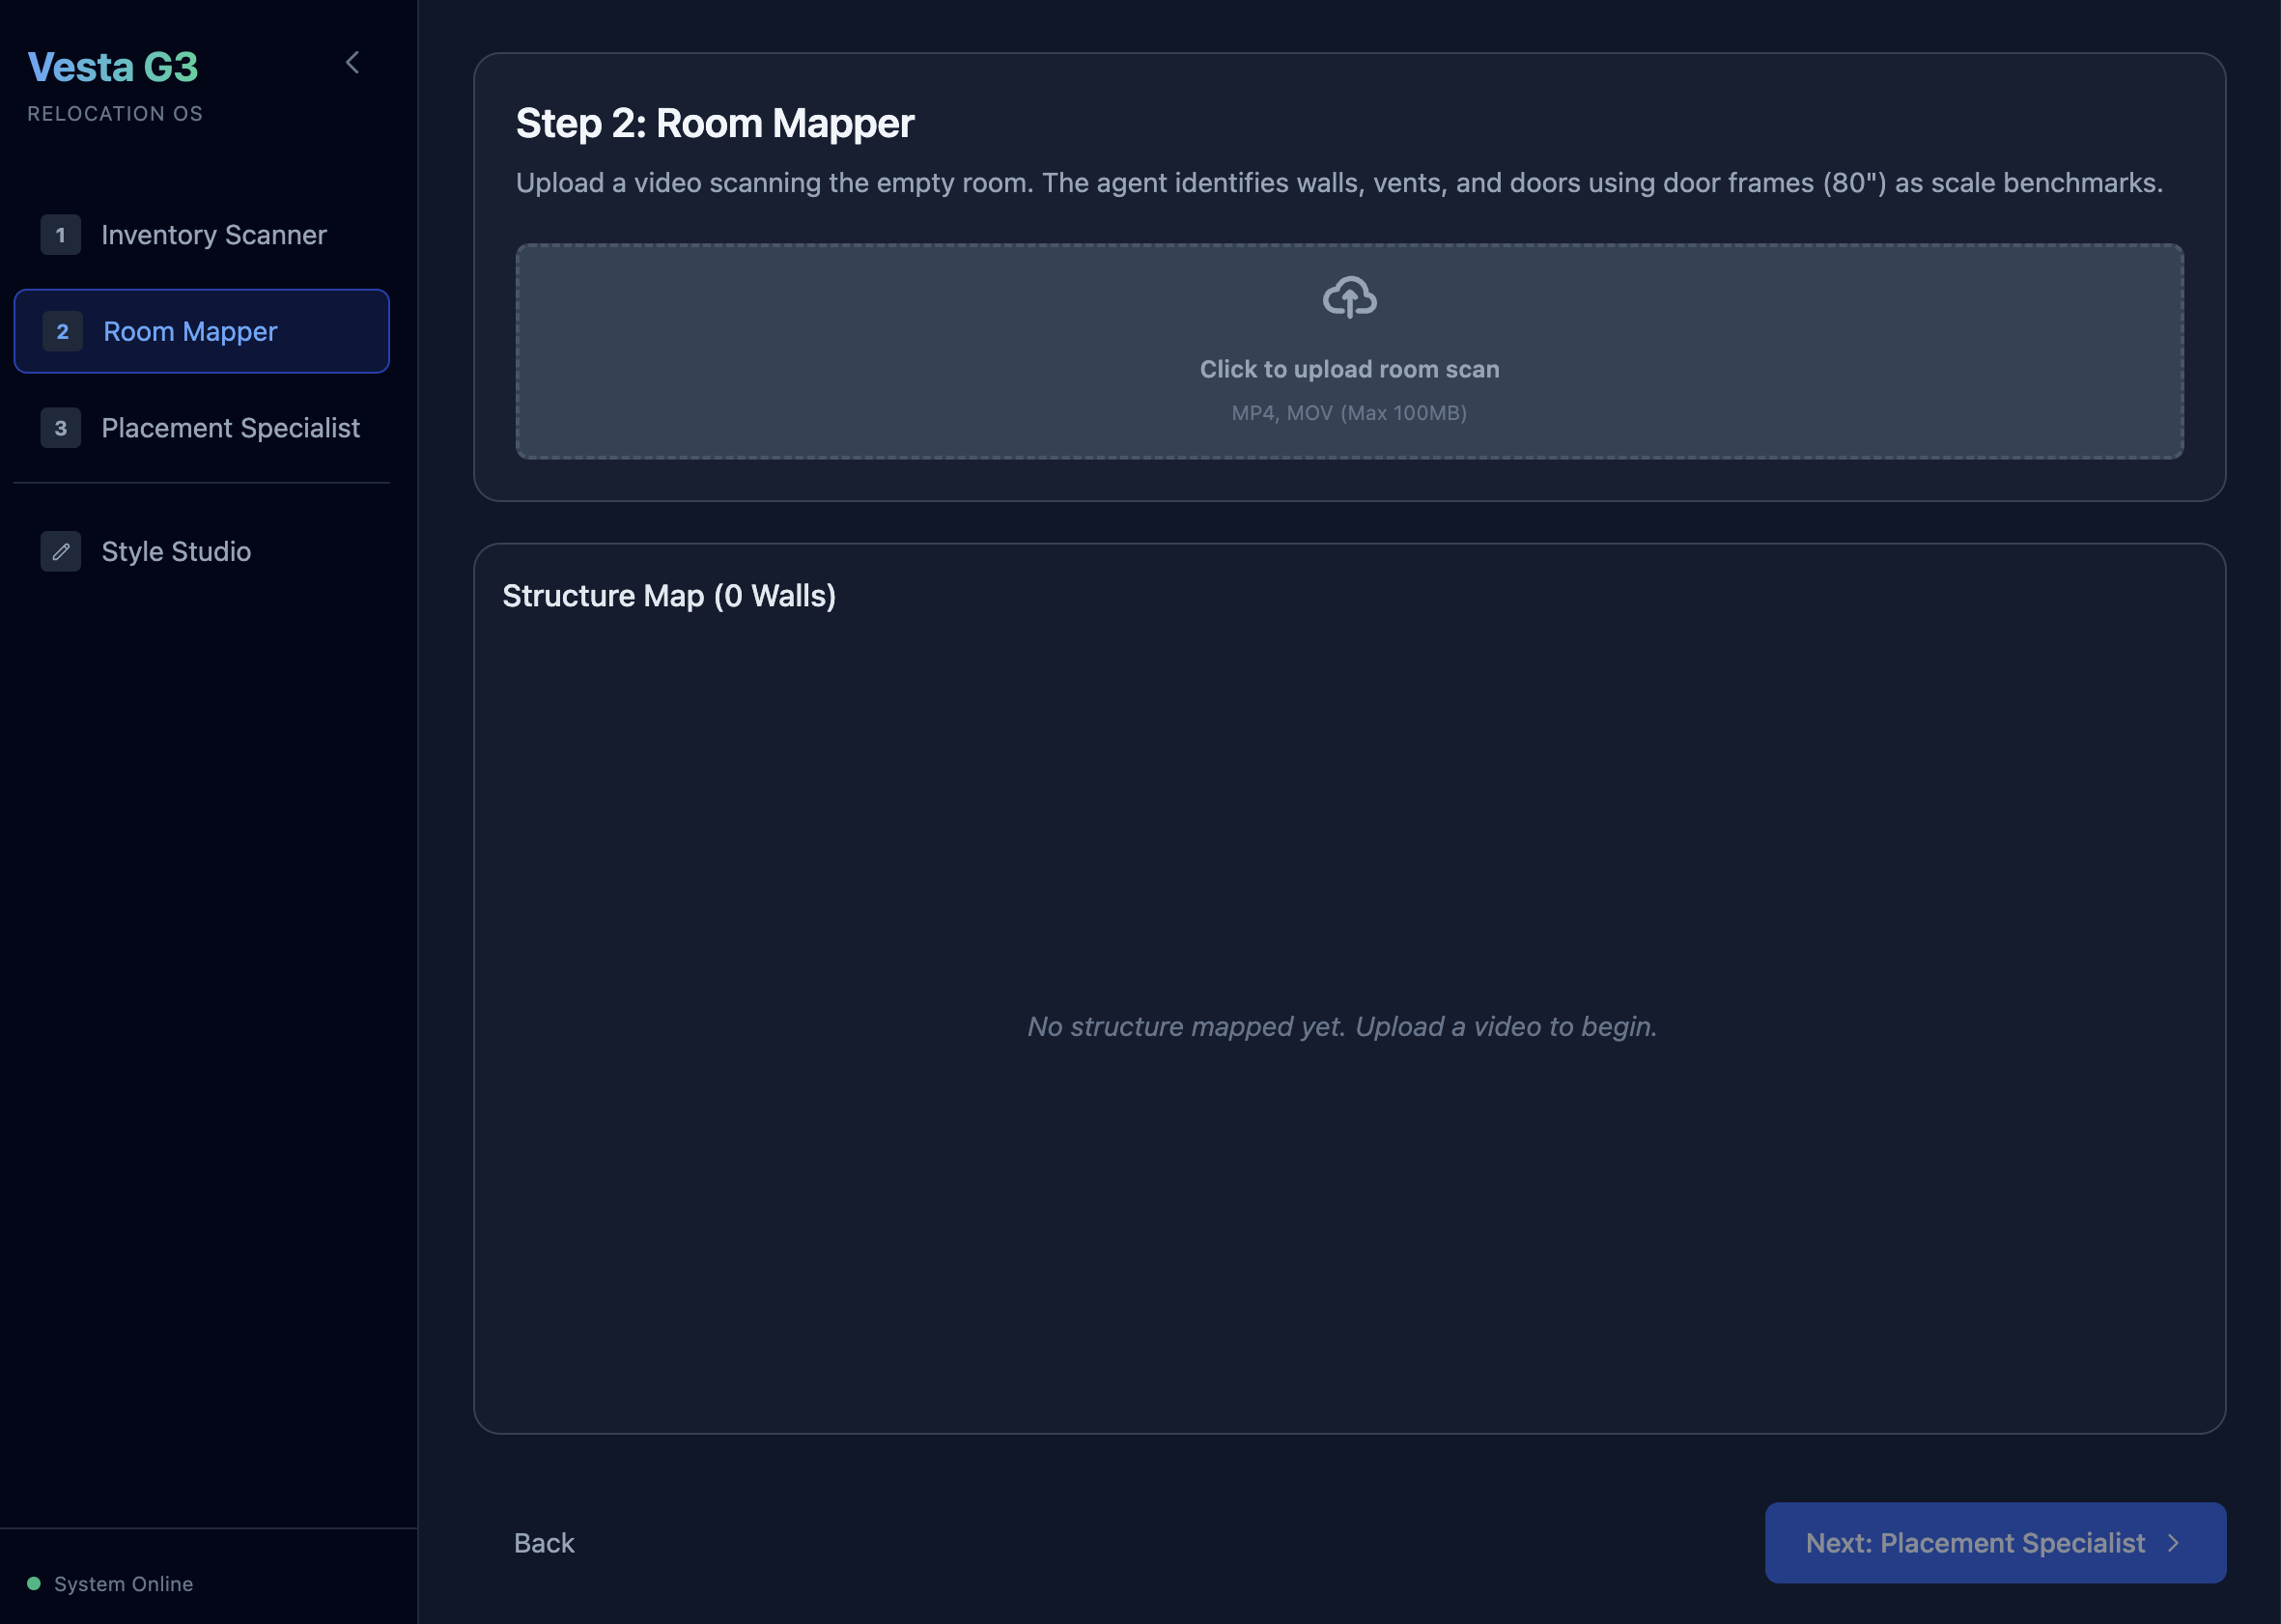
Task: Click the Structure Map (0 Walls) heading
Action: pos(668,596)
